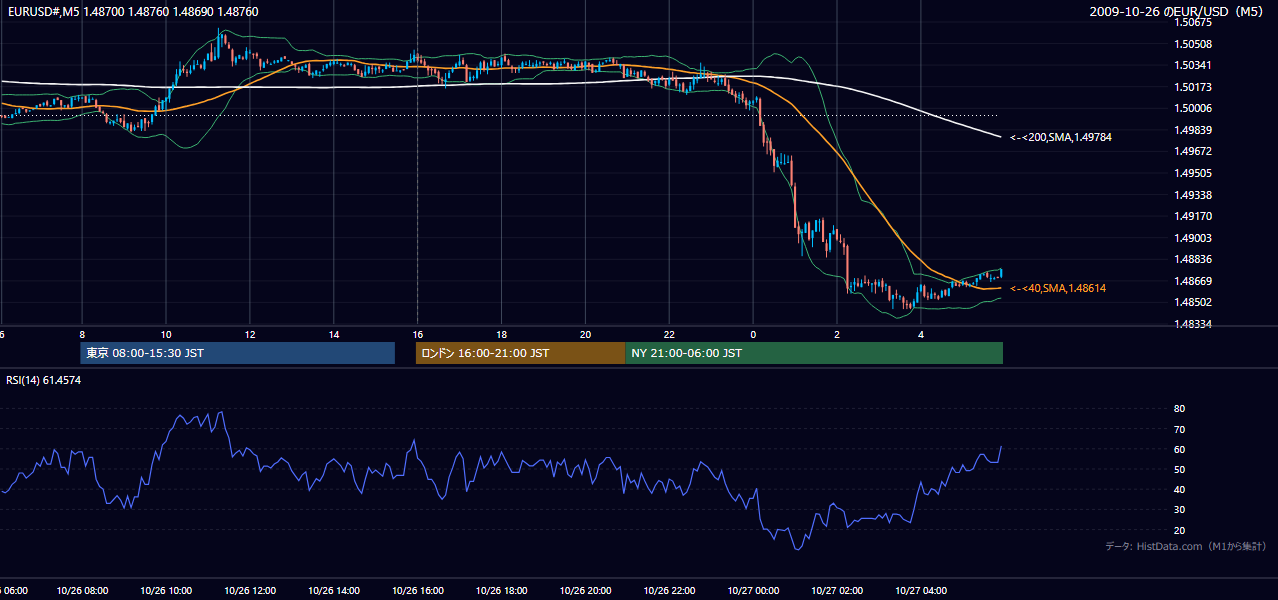Click hour tick 18 under the price chart

(502, 334)
